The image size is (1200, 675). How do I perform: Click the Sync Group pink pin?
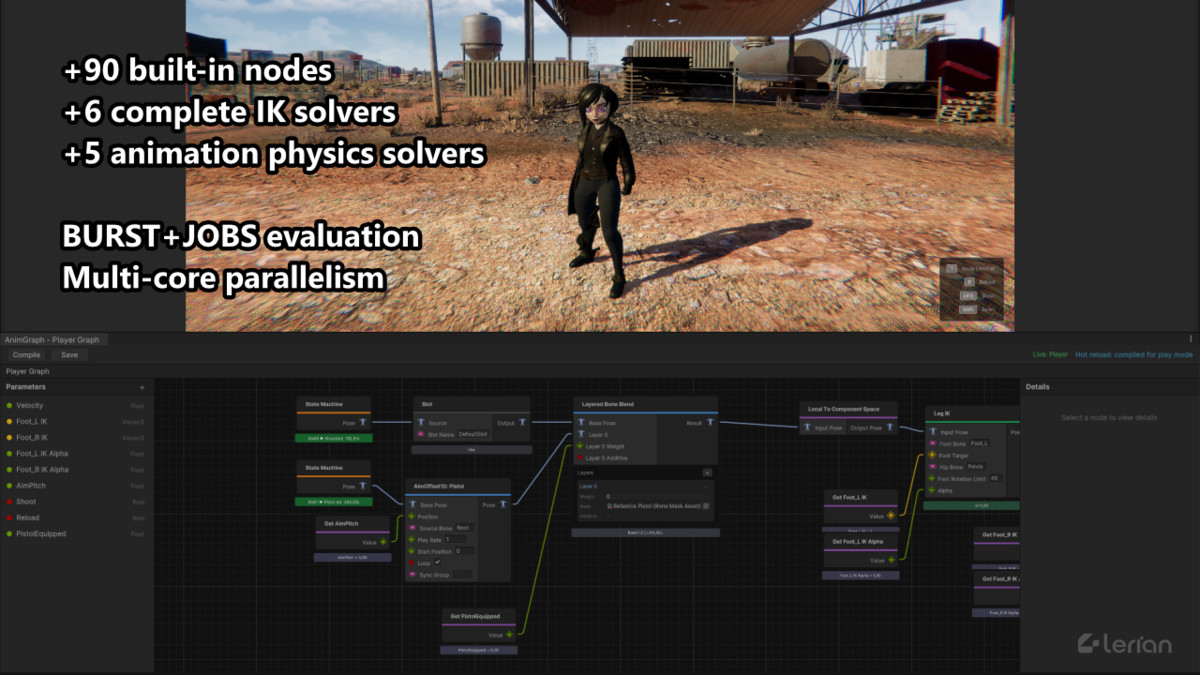(x=412, y=575)
